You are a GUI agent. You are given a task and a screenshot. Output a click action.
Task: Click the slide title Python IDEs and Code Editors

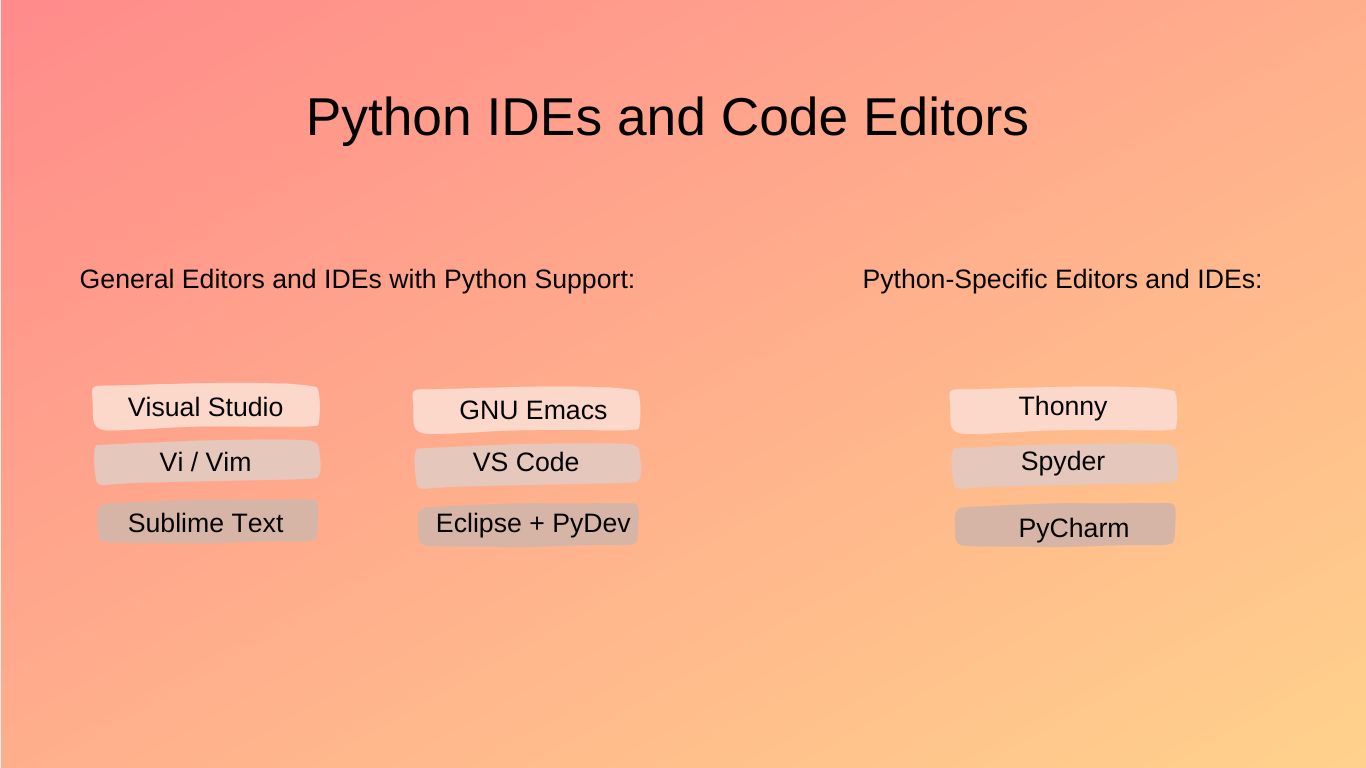coord(667,117)
